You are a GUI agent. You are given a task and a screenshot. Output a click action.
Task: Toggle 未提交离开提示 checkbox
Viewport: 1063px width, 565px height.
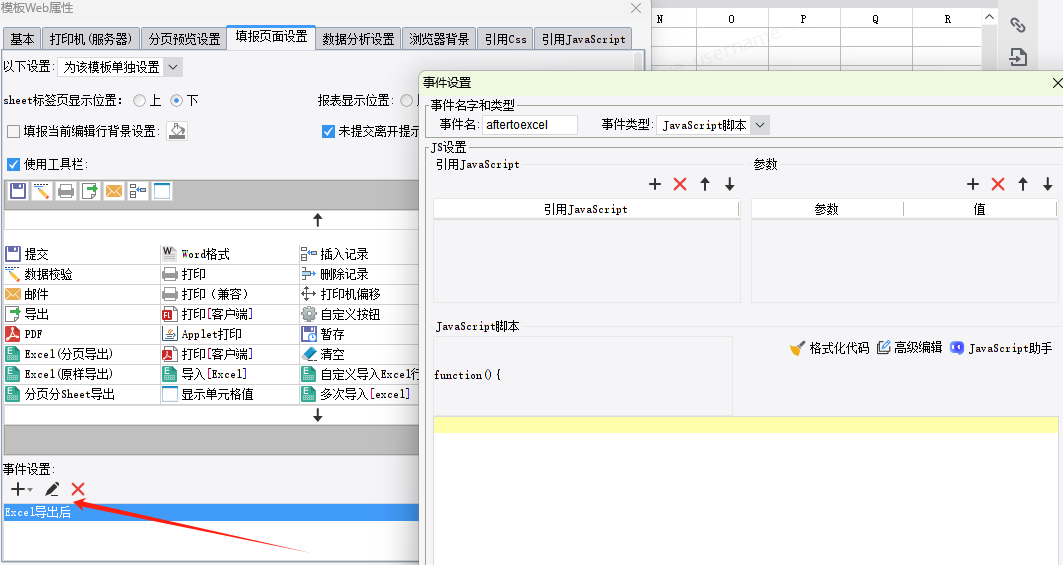pyautogui.click(x=328, y=132)
